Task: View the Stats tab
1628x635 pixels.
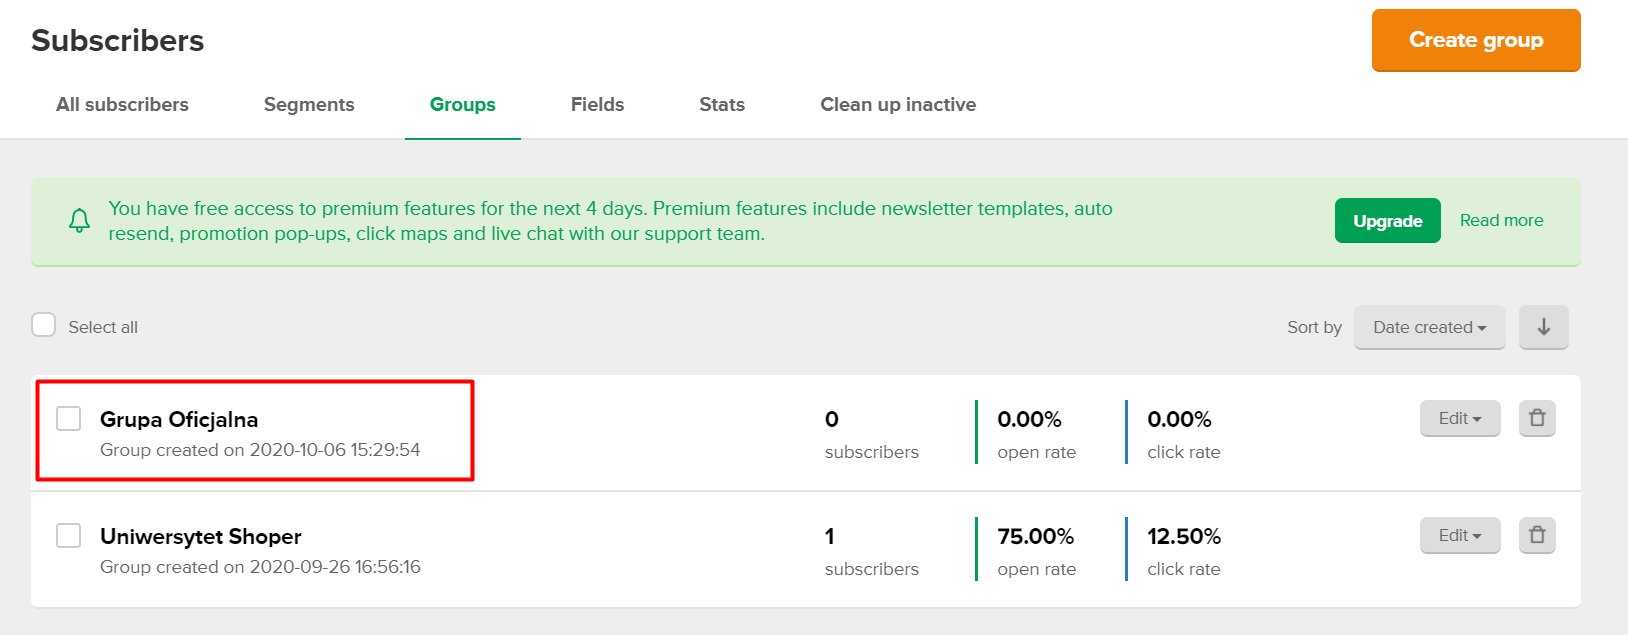Action: pyautogui.click(x=722, y=105)
